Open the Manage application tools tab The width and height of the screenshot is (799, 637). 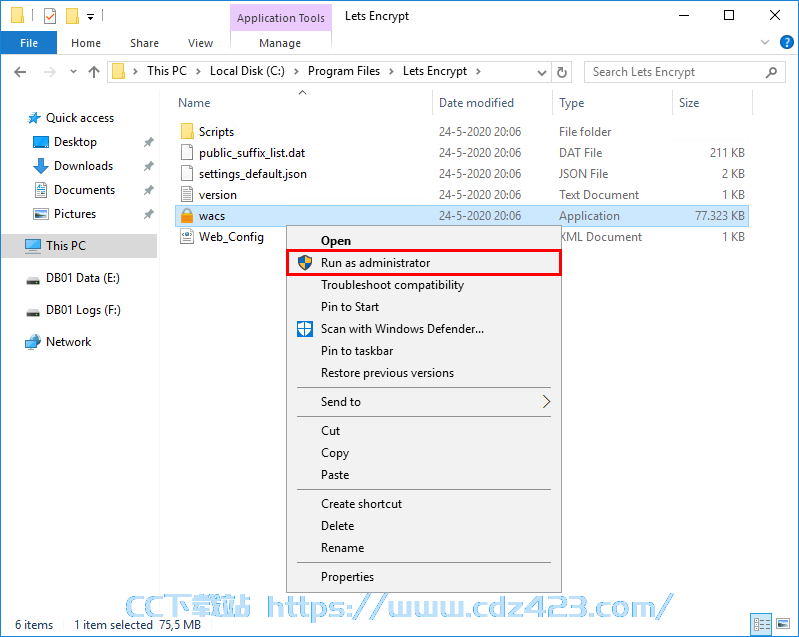[280, 43]
